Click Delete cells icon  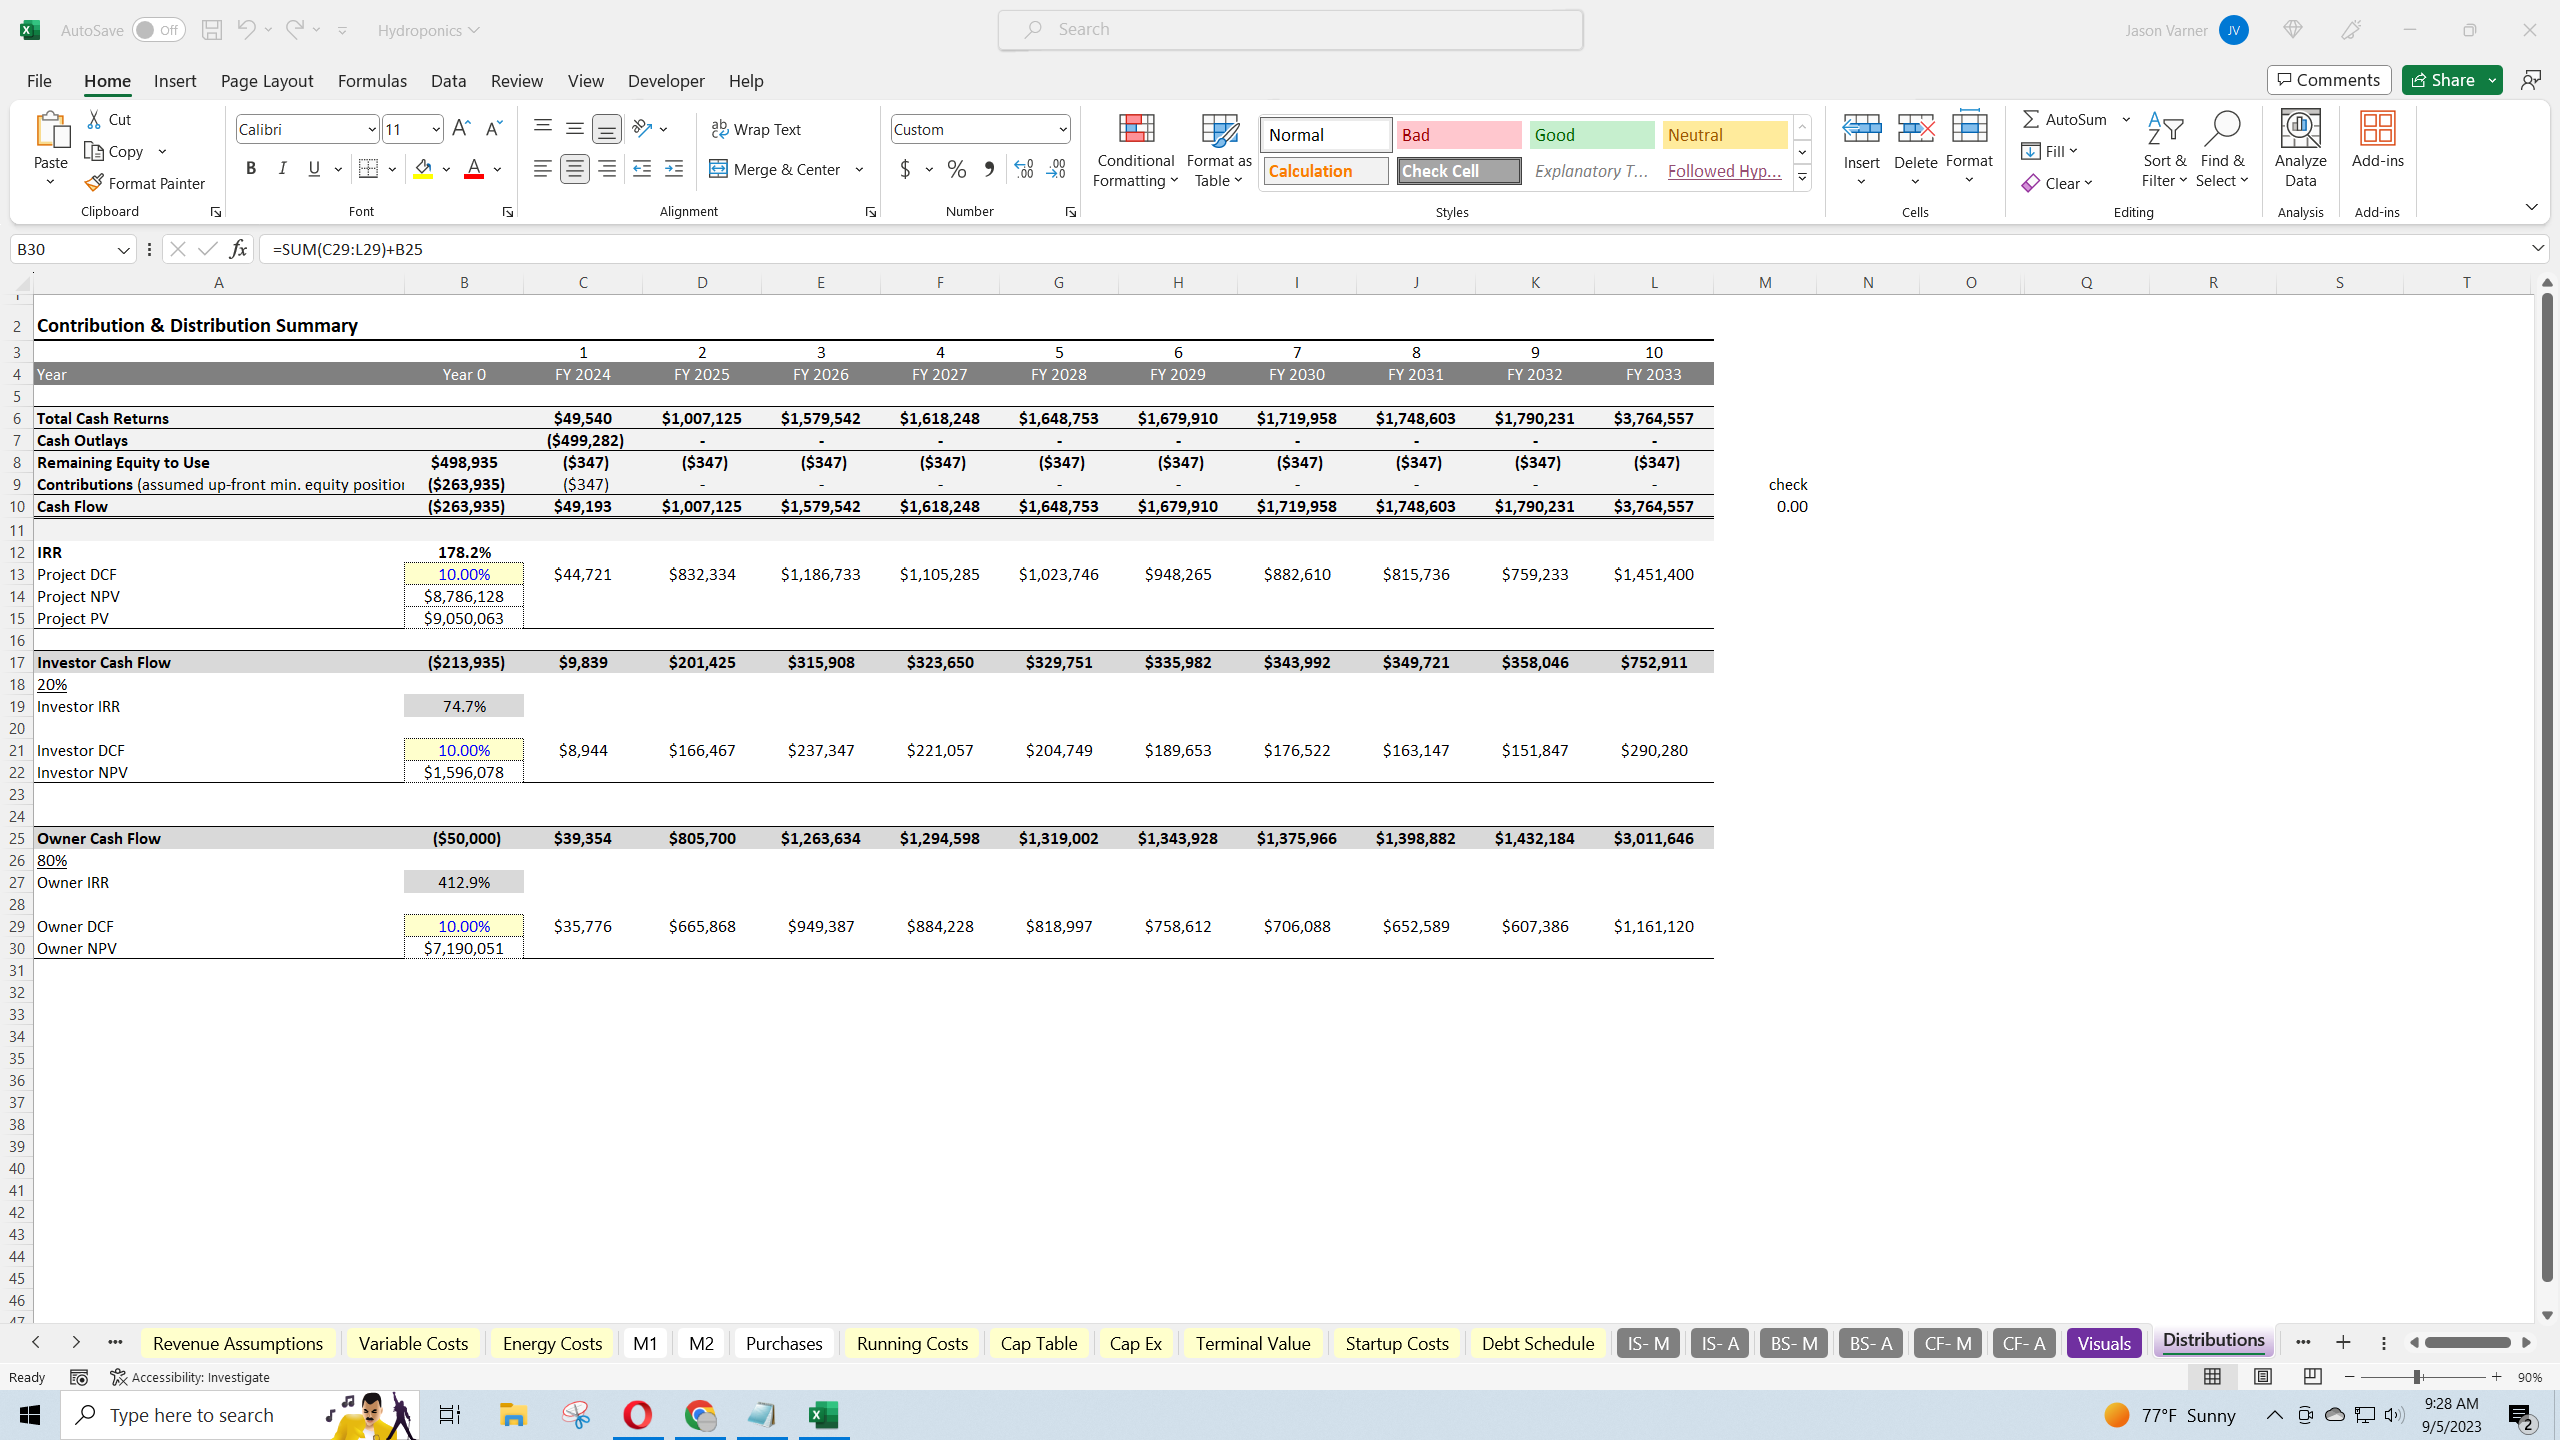[x=1916, y=128]
